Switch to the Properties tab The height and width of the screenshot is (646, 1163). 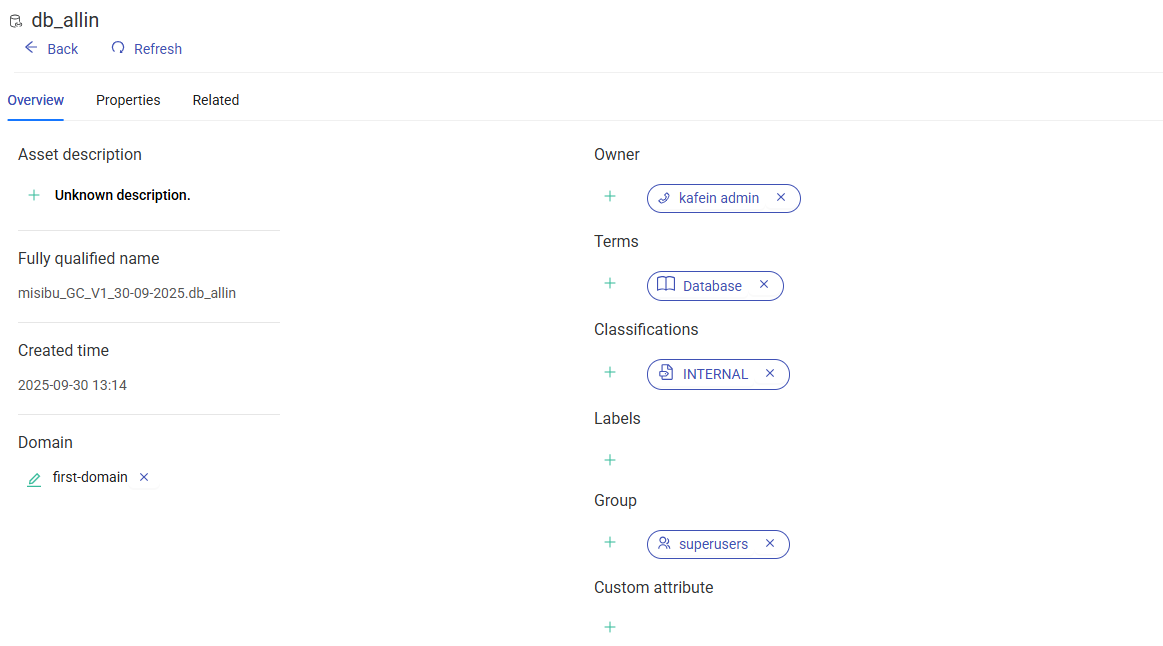128,100
